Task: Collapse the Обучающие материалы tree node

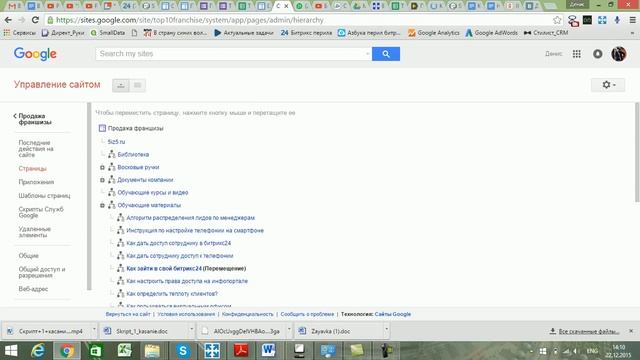Action: [102, 205]
